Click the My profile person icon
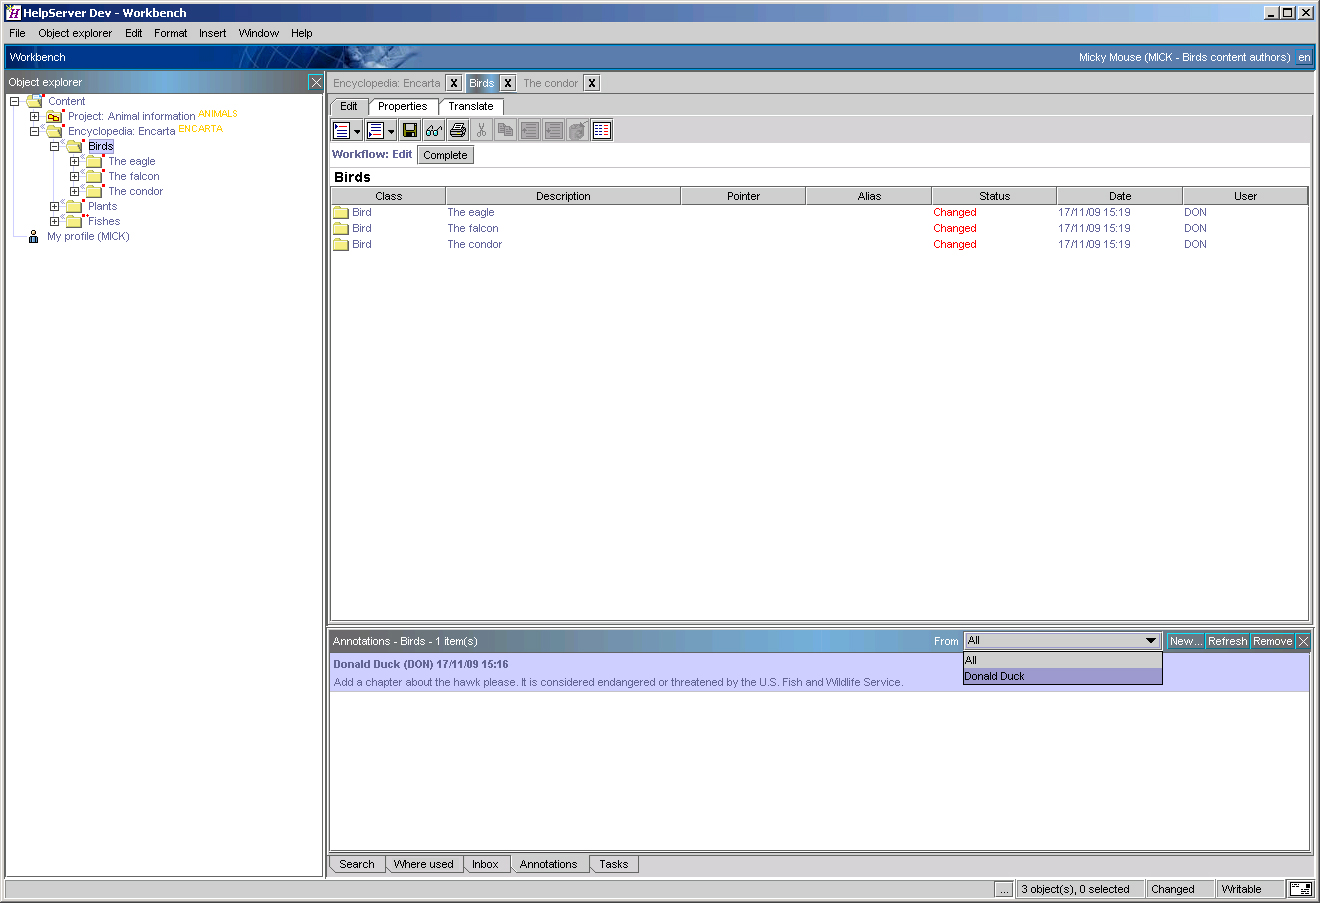Image resolution: width=1320 pixels, height=903 pixels. pos(34,236)
